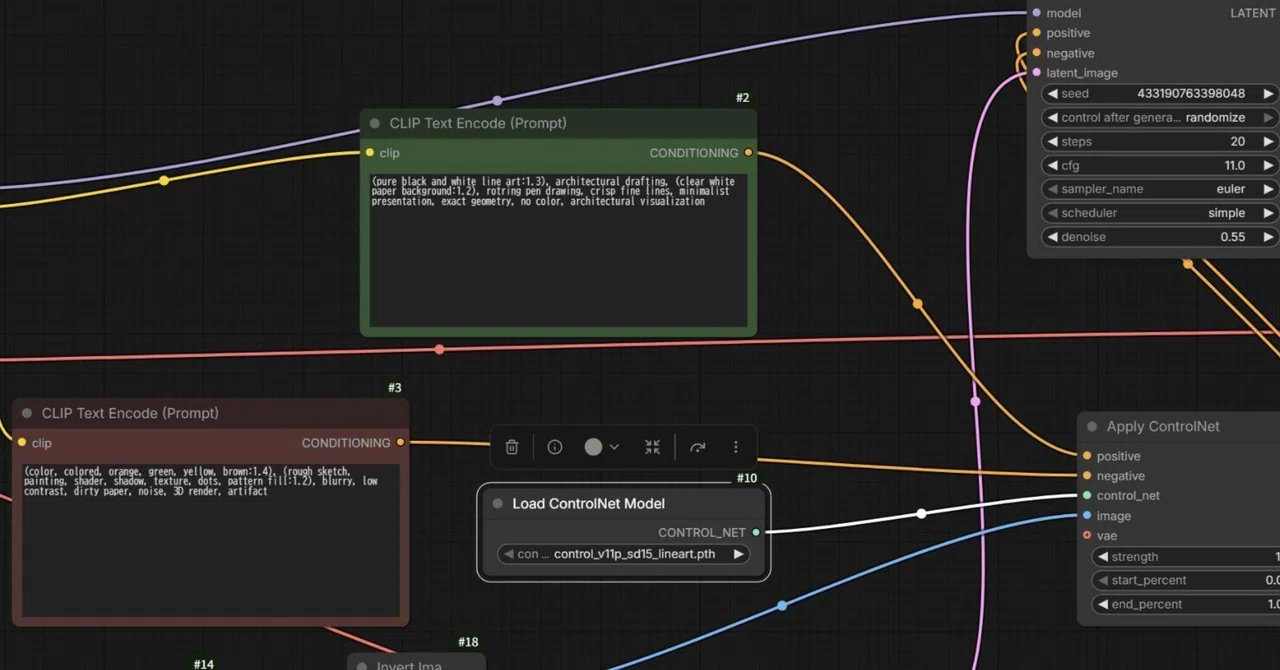Decrease denoise with the left arrow
1280x670 pixels.
(x=1053, y=237)
